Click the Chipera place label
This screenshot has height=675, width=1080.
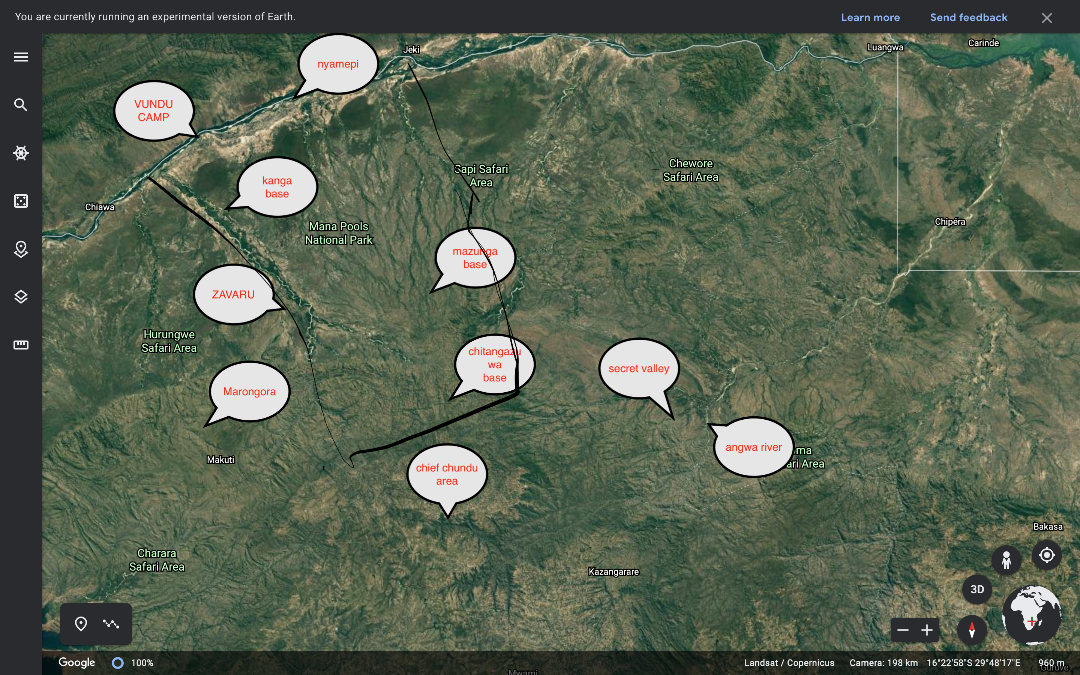(x=950, y=222)
